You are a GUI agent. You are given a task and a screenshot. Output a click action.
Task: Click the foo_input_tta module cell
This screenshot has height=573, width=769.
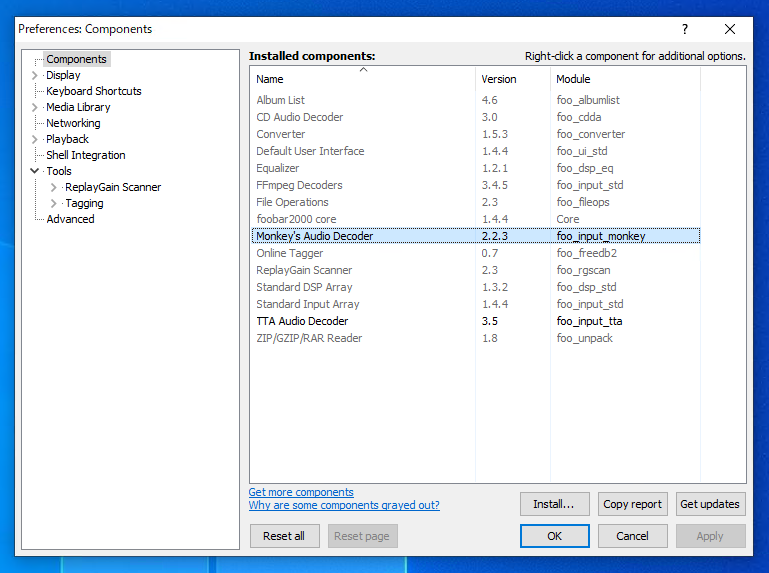coord(589,321)
